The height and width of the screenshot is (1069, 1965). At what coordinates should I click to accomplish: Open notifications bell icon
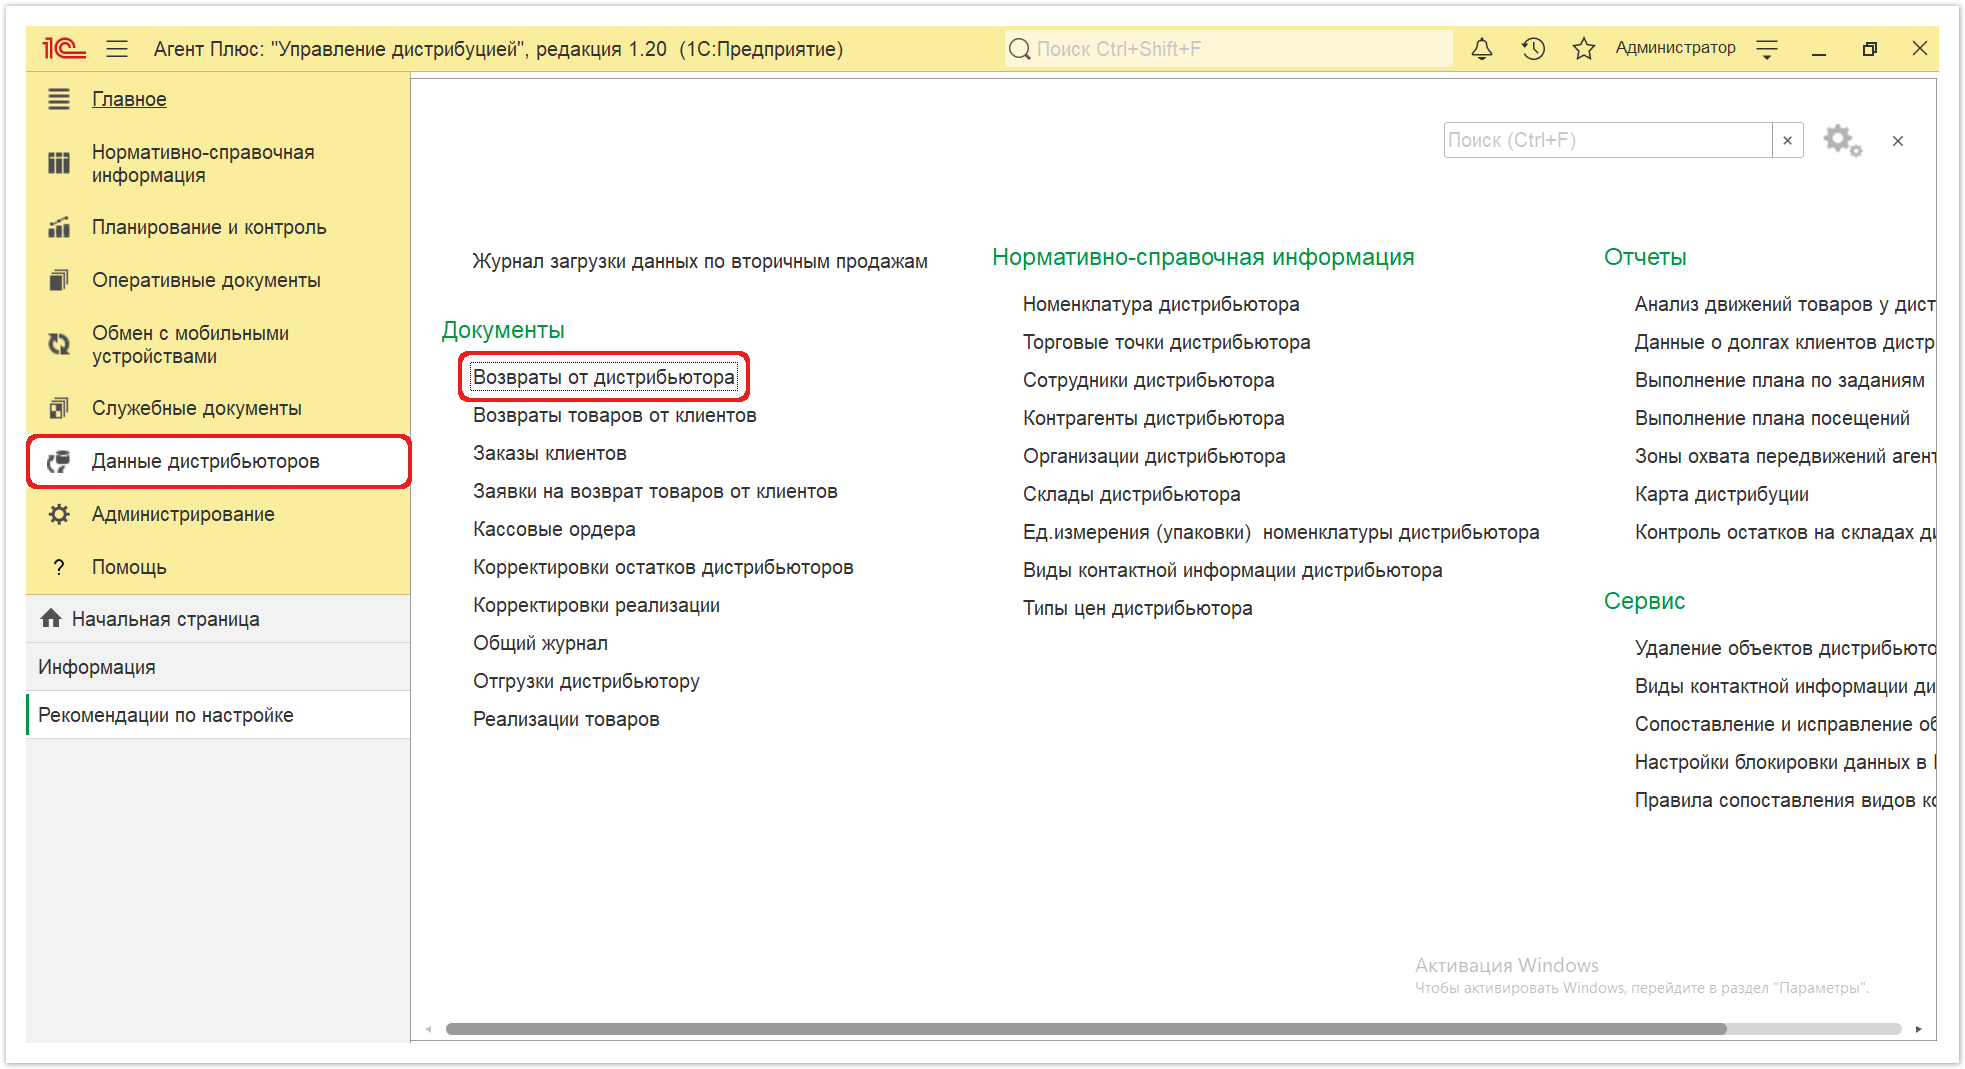coord(1482,48)
